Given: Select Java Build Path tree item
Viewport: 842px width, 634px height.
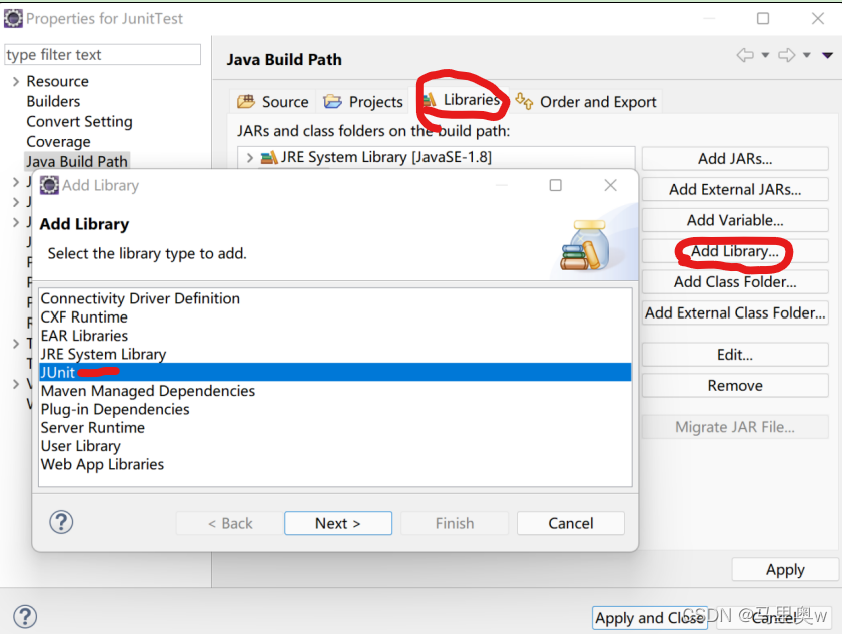Looking at the screenshot, I should [77, 161].
